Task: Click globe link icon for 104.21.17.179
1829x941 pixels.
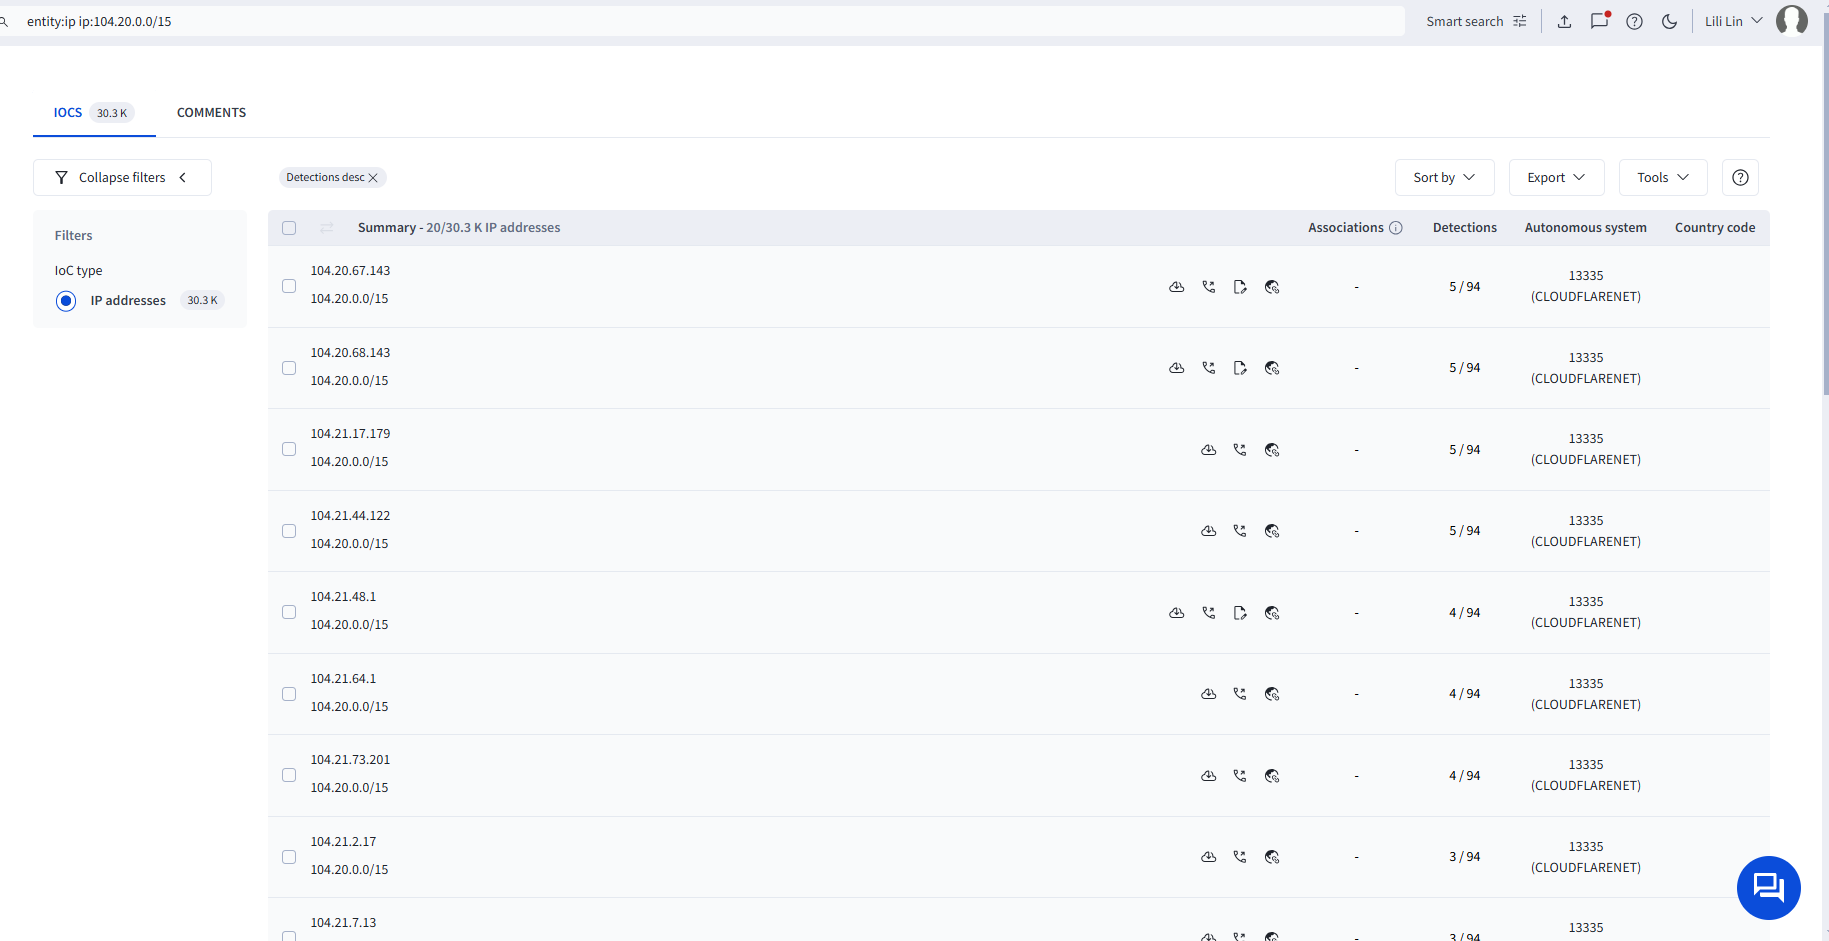Action: (x=1272, y=450)
